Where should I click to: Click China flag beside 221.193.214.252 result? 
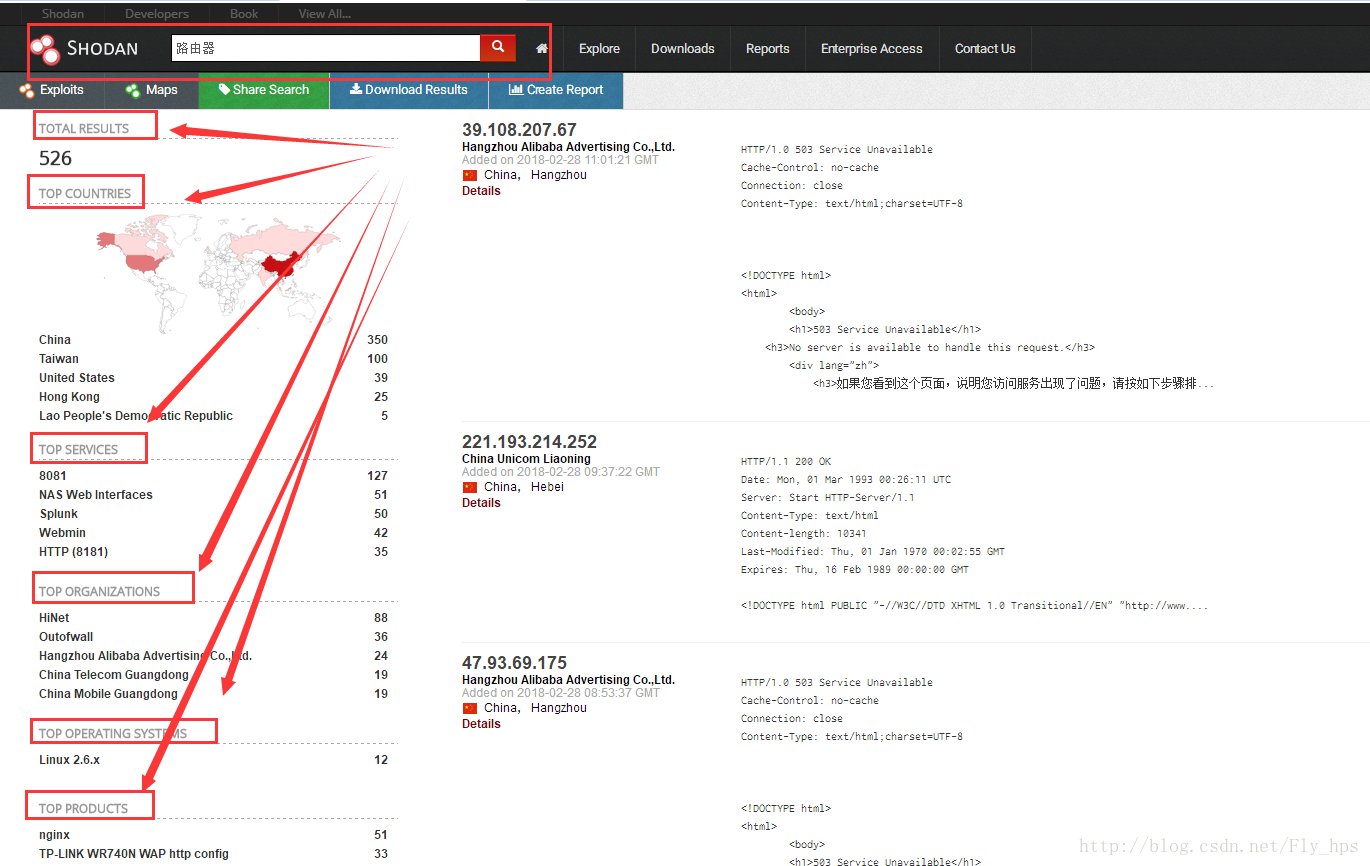click(x=470, y=487)
